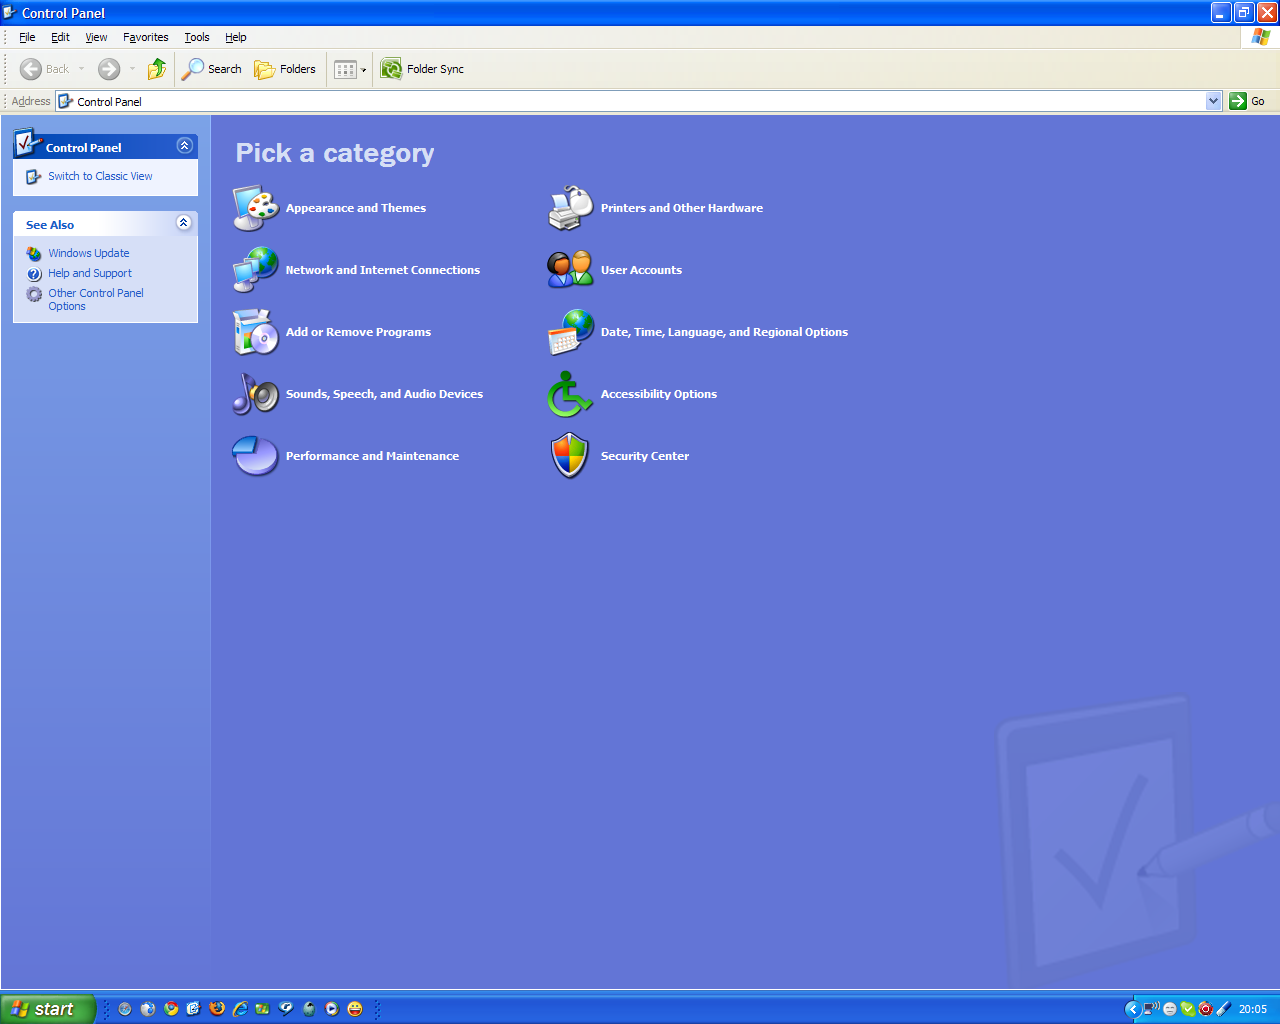Image resolution: width=1280 pixels, height=1024 pixels.
Task: Open the Performance and Maintenance icon
Action: click(x=256, y=456)
